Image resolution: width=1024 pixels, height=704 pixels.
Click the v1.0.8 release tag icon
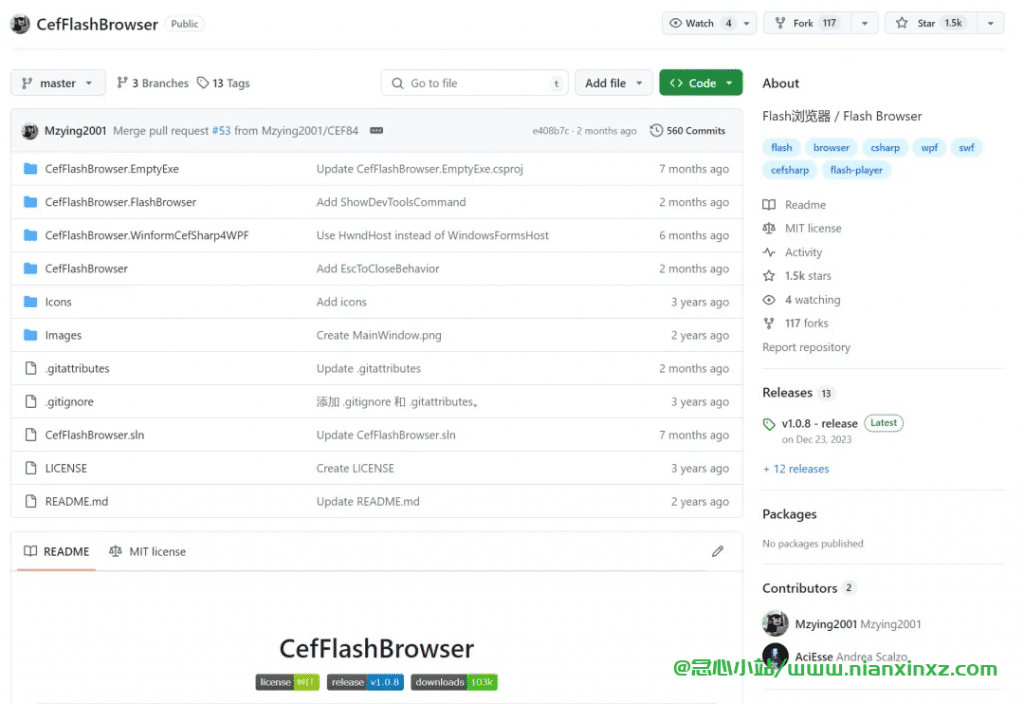[769, 424]
